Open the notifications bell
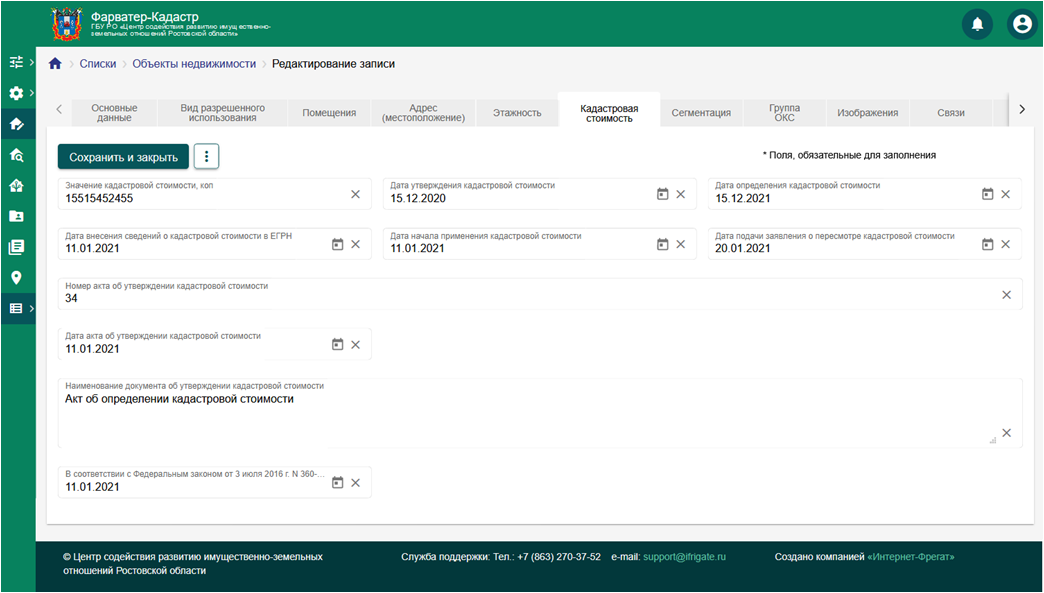This screenshot has width=1044, height=593. [x=977, y=24]
